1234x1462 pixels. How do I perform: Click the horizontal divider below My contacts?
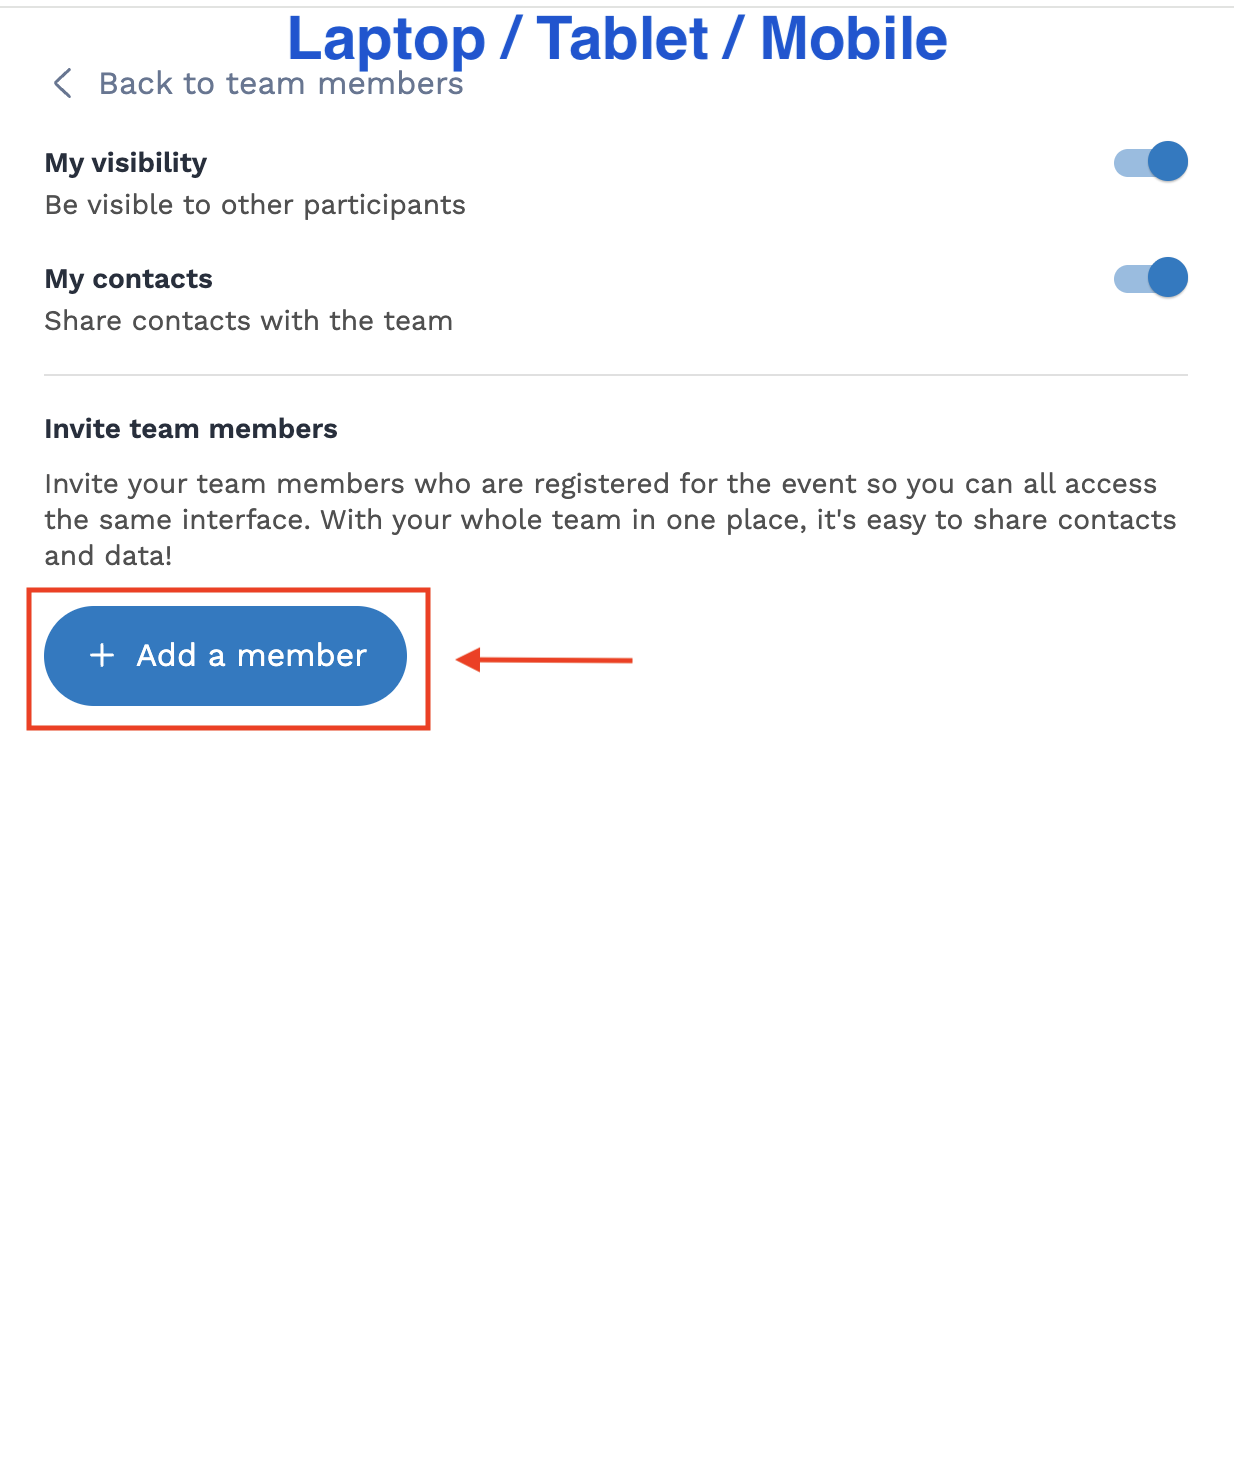(616, 375)
